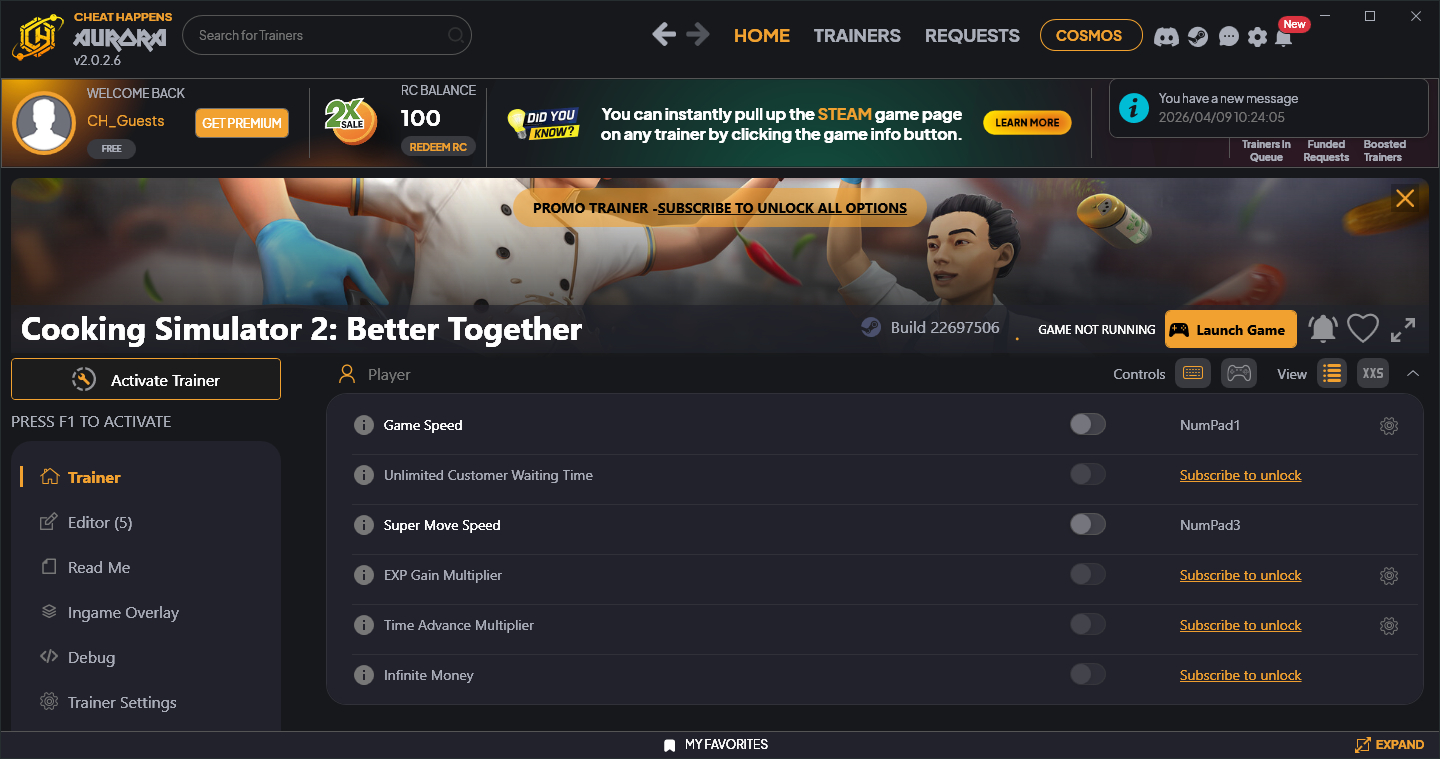Select gamepad controls icon
Image resolution: width=1440 pixels, height=759 pixels.
pyautogui.click(x=1239, y=374)
